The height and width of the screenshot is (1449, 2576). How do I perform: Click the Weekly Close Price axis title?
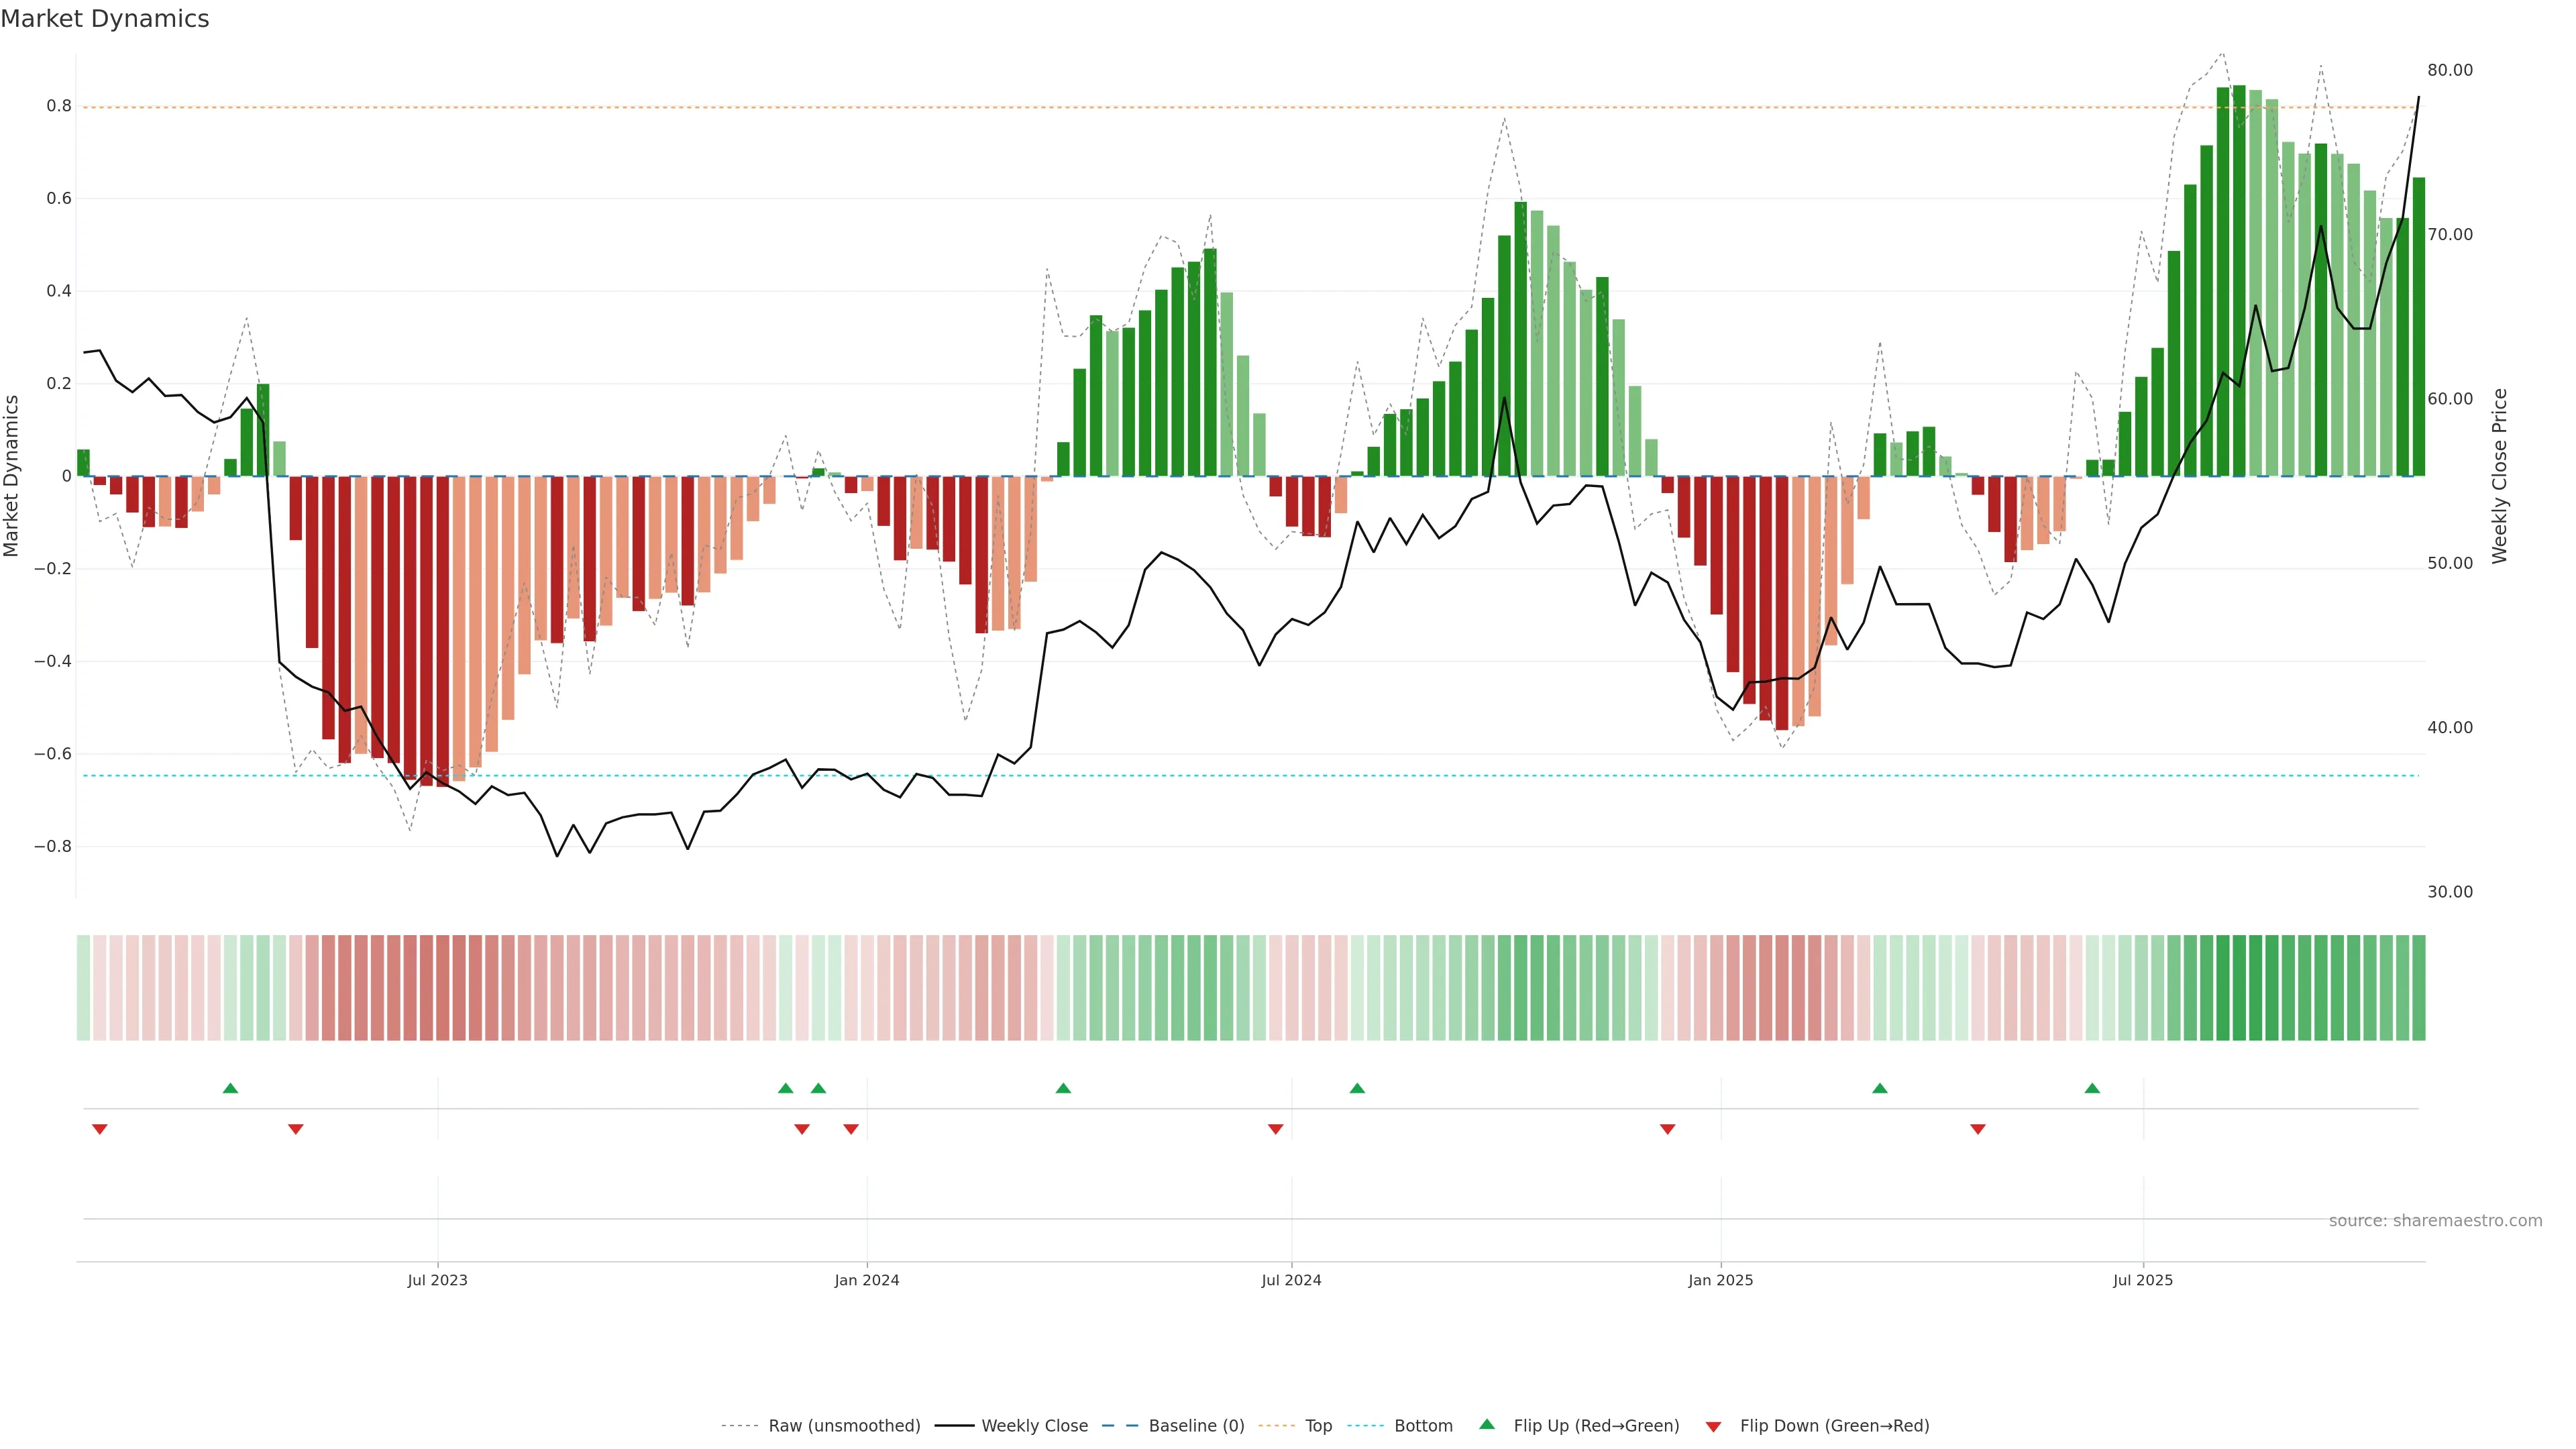[x=2499, y=476]
